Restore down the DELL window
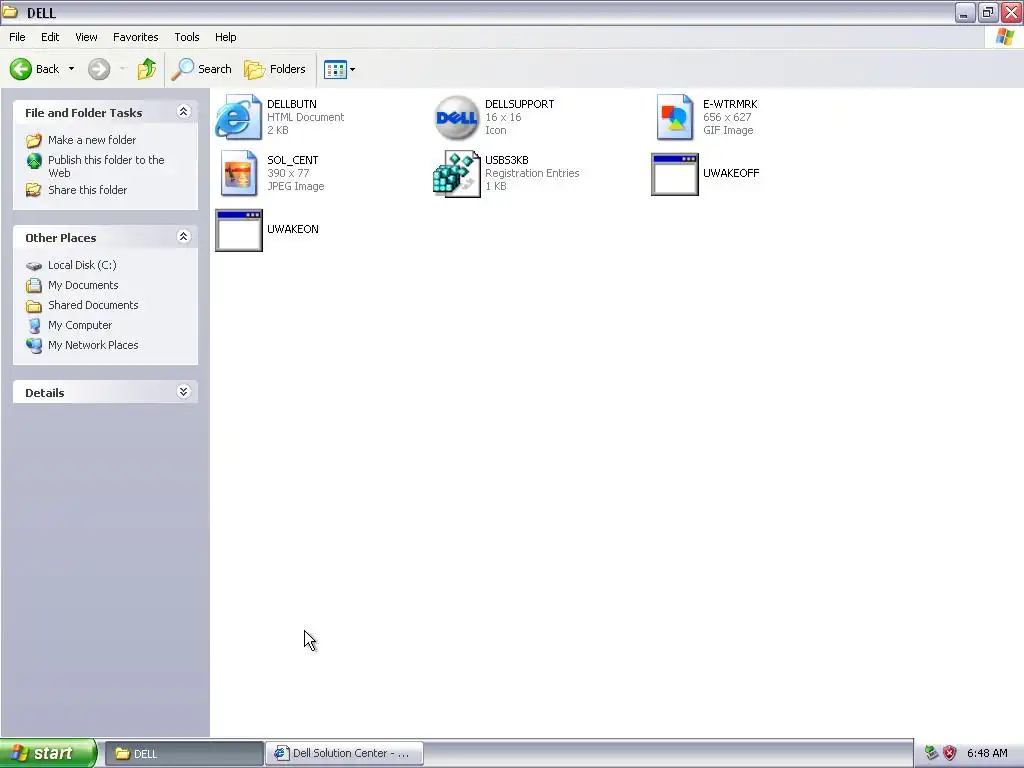The height and width of the screenshot is (768, 1024). coord(988,12)
